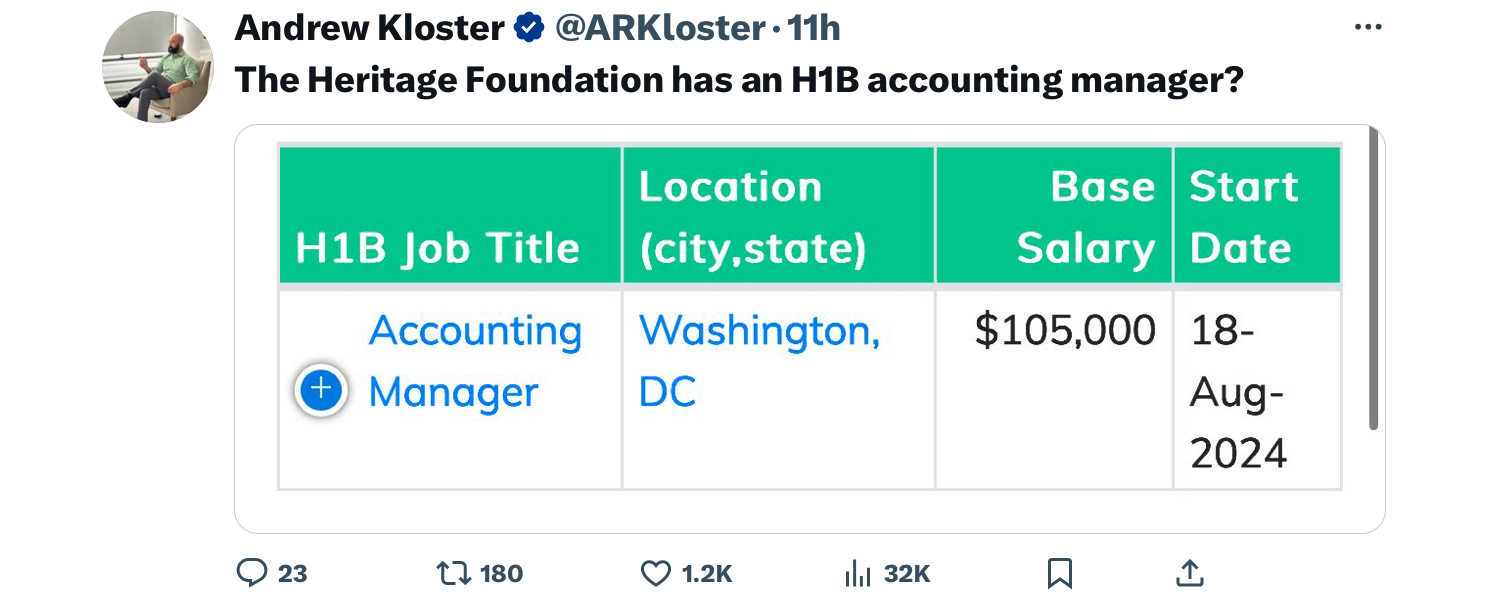Click the 11h timestamp
This screenshot has height=596, width=1488.
point(814,29)
